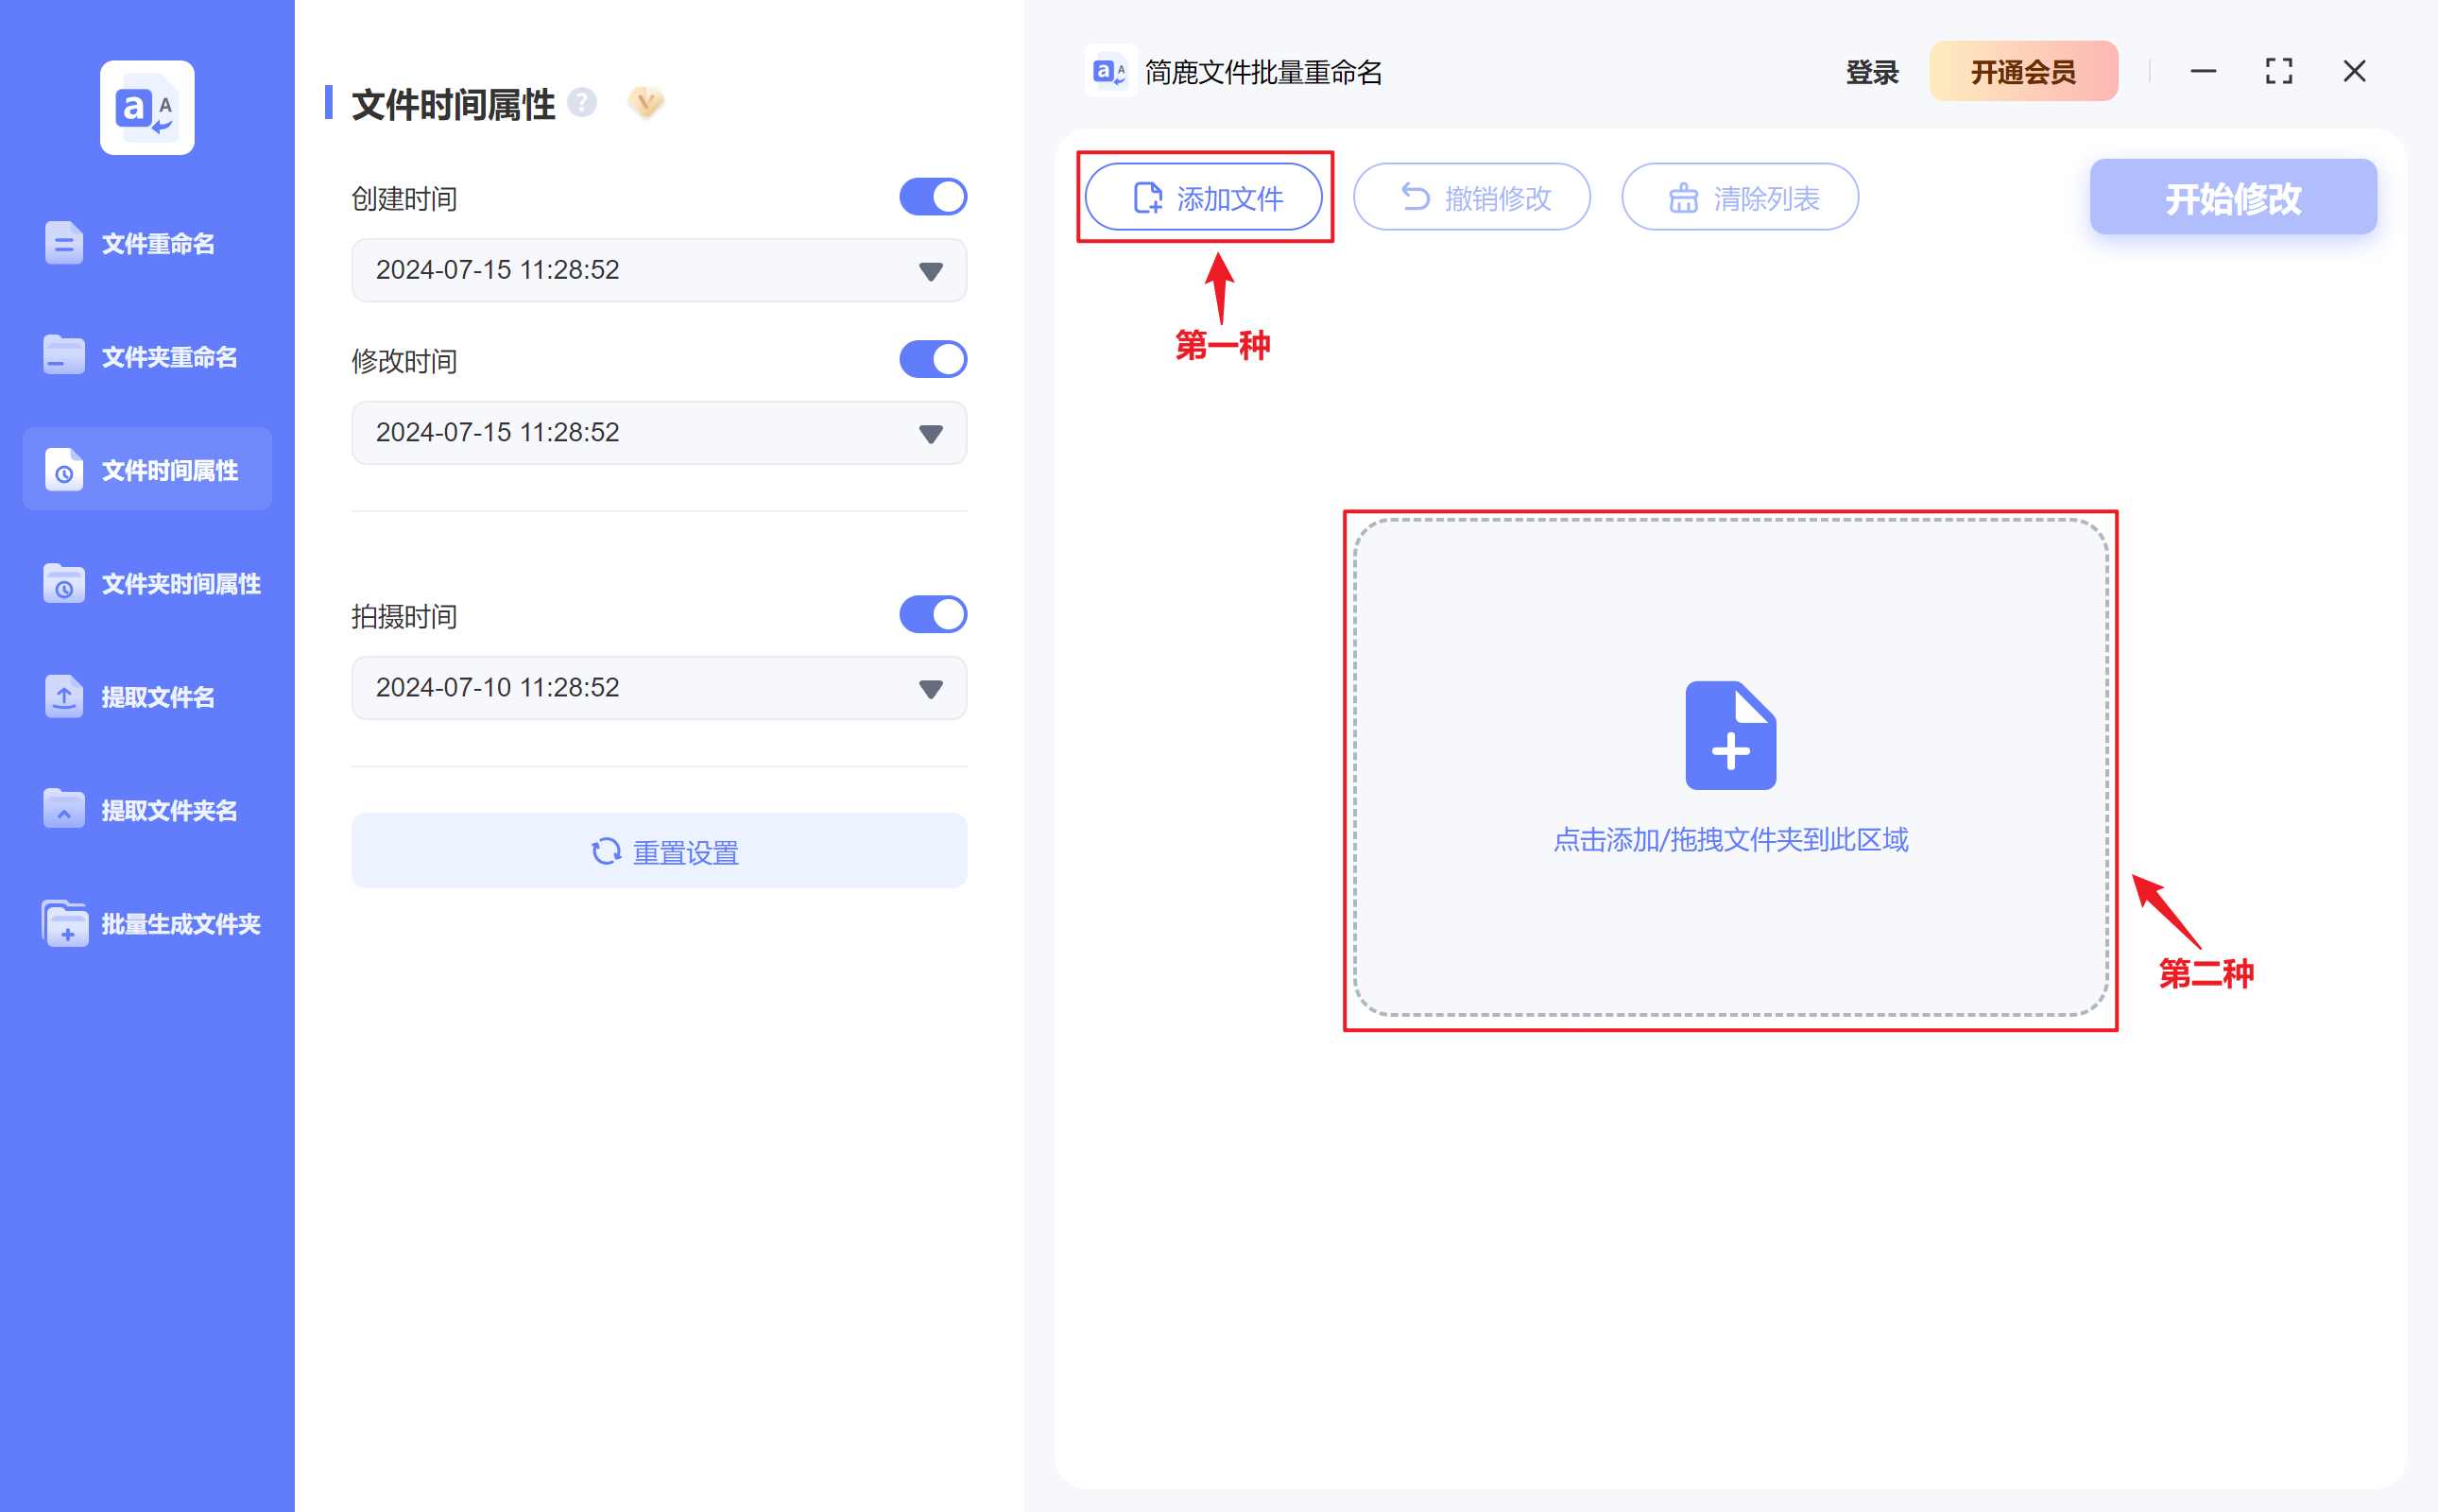Click the 开始修改 button
The image size is (2438, 1512).
click(2232, 197)
